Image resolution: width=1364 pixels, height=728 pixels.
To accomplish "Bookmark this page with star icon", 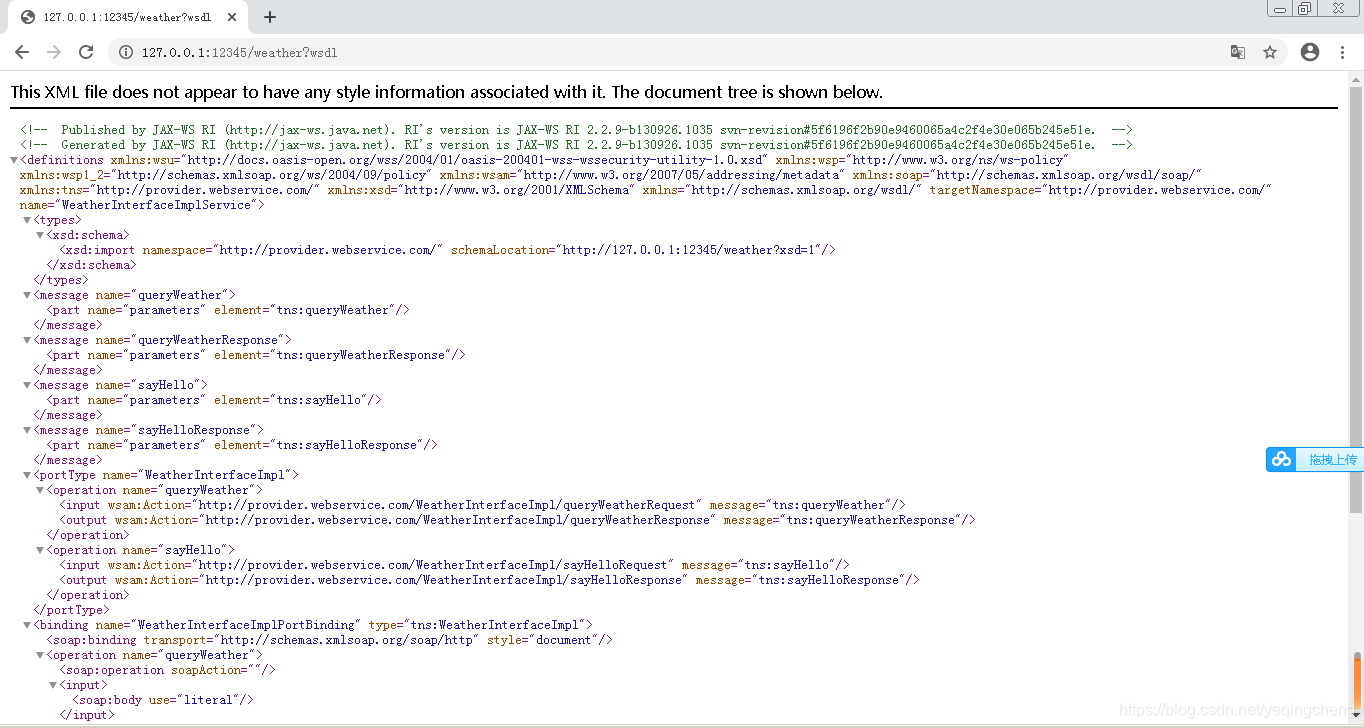I will pyautogui.click(x=1270, y=52).
